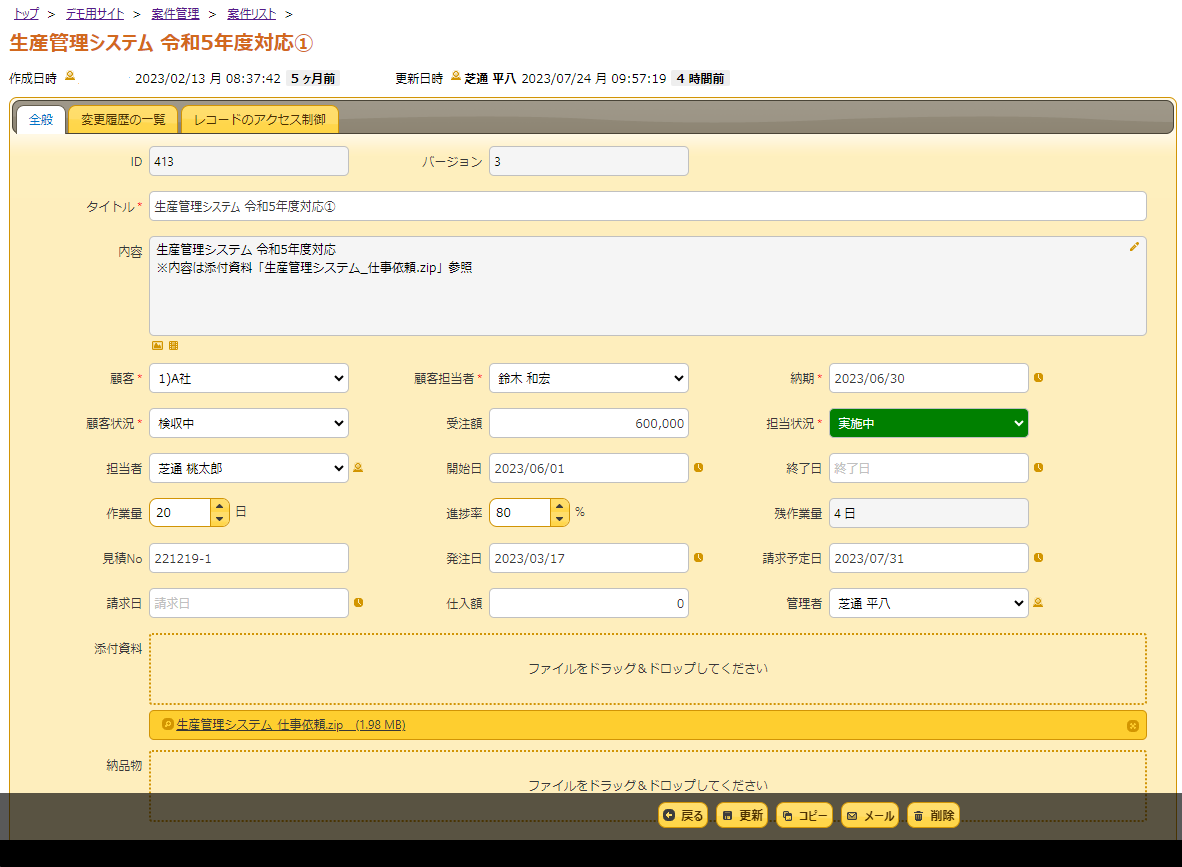Select the 顧客担当者 dropdown 鈴木 和宏

[588, 378]
